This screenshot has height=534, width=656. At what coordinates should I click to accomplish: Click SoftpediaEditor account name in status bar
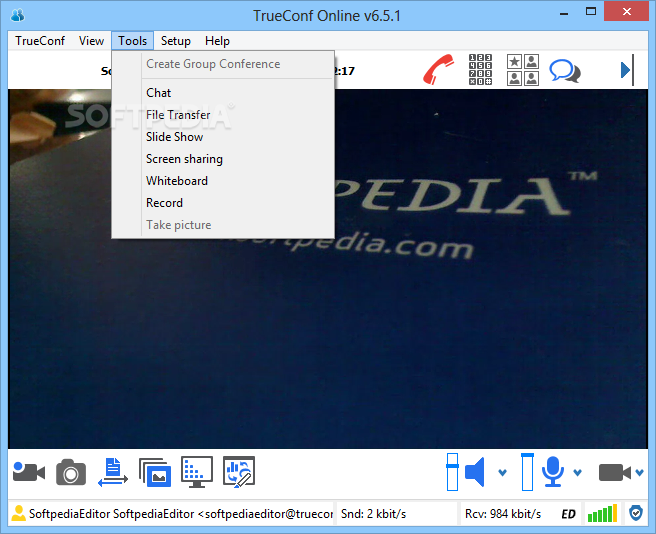coord(181,513)
